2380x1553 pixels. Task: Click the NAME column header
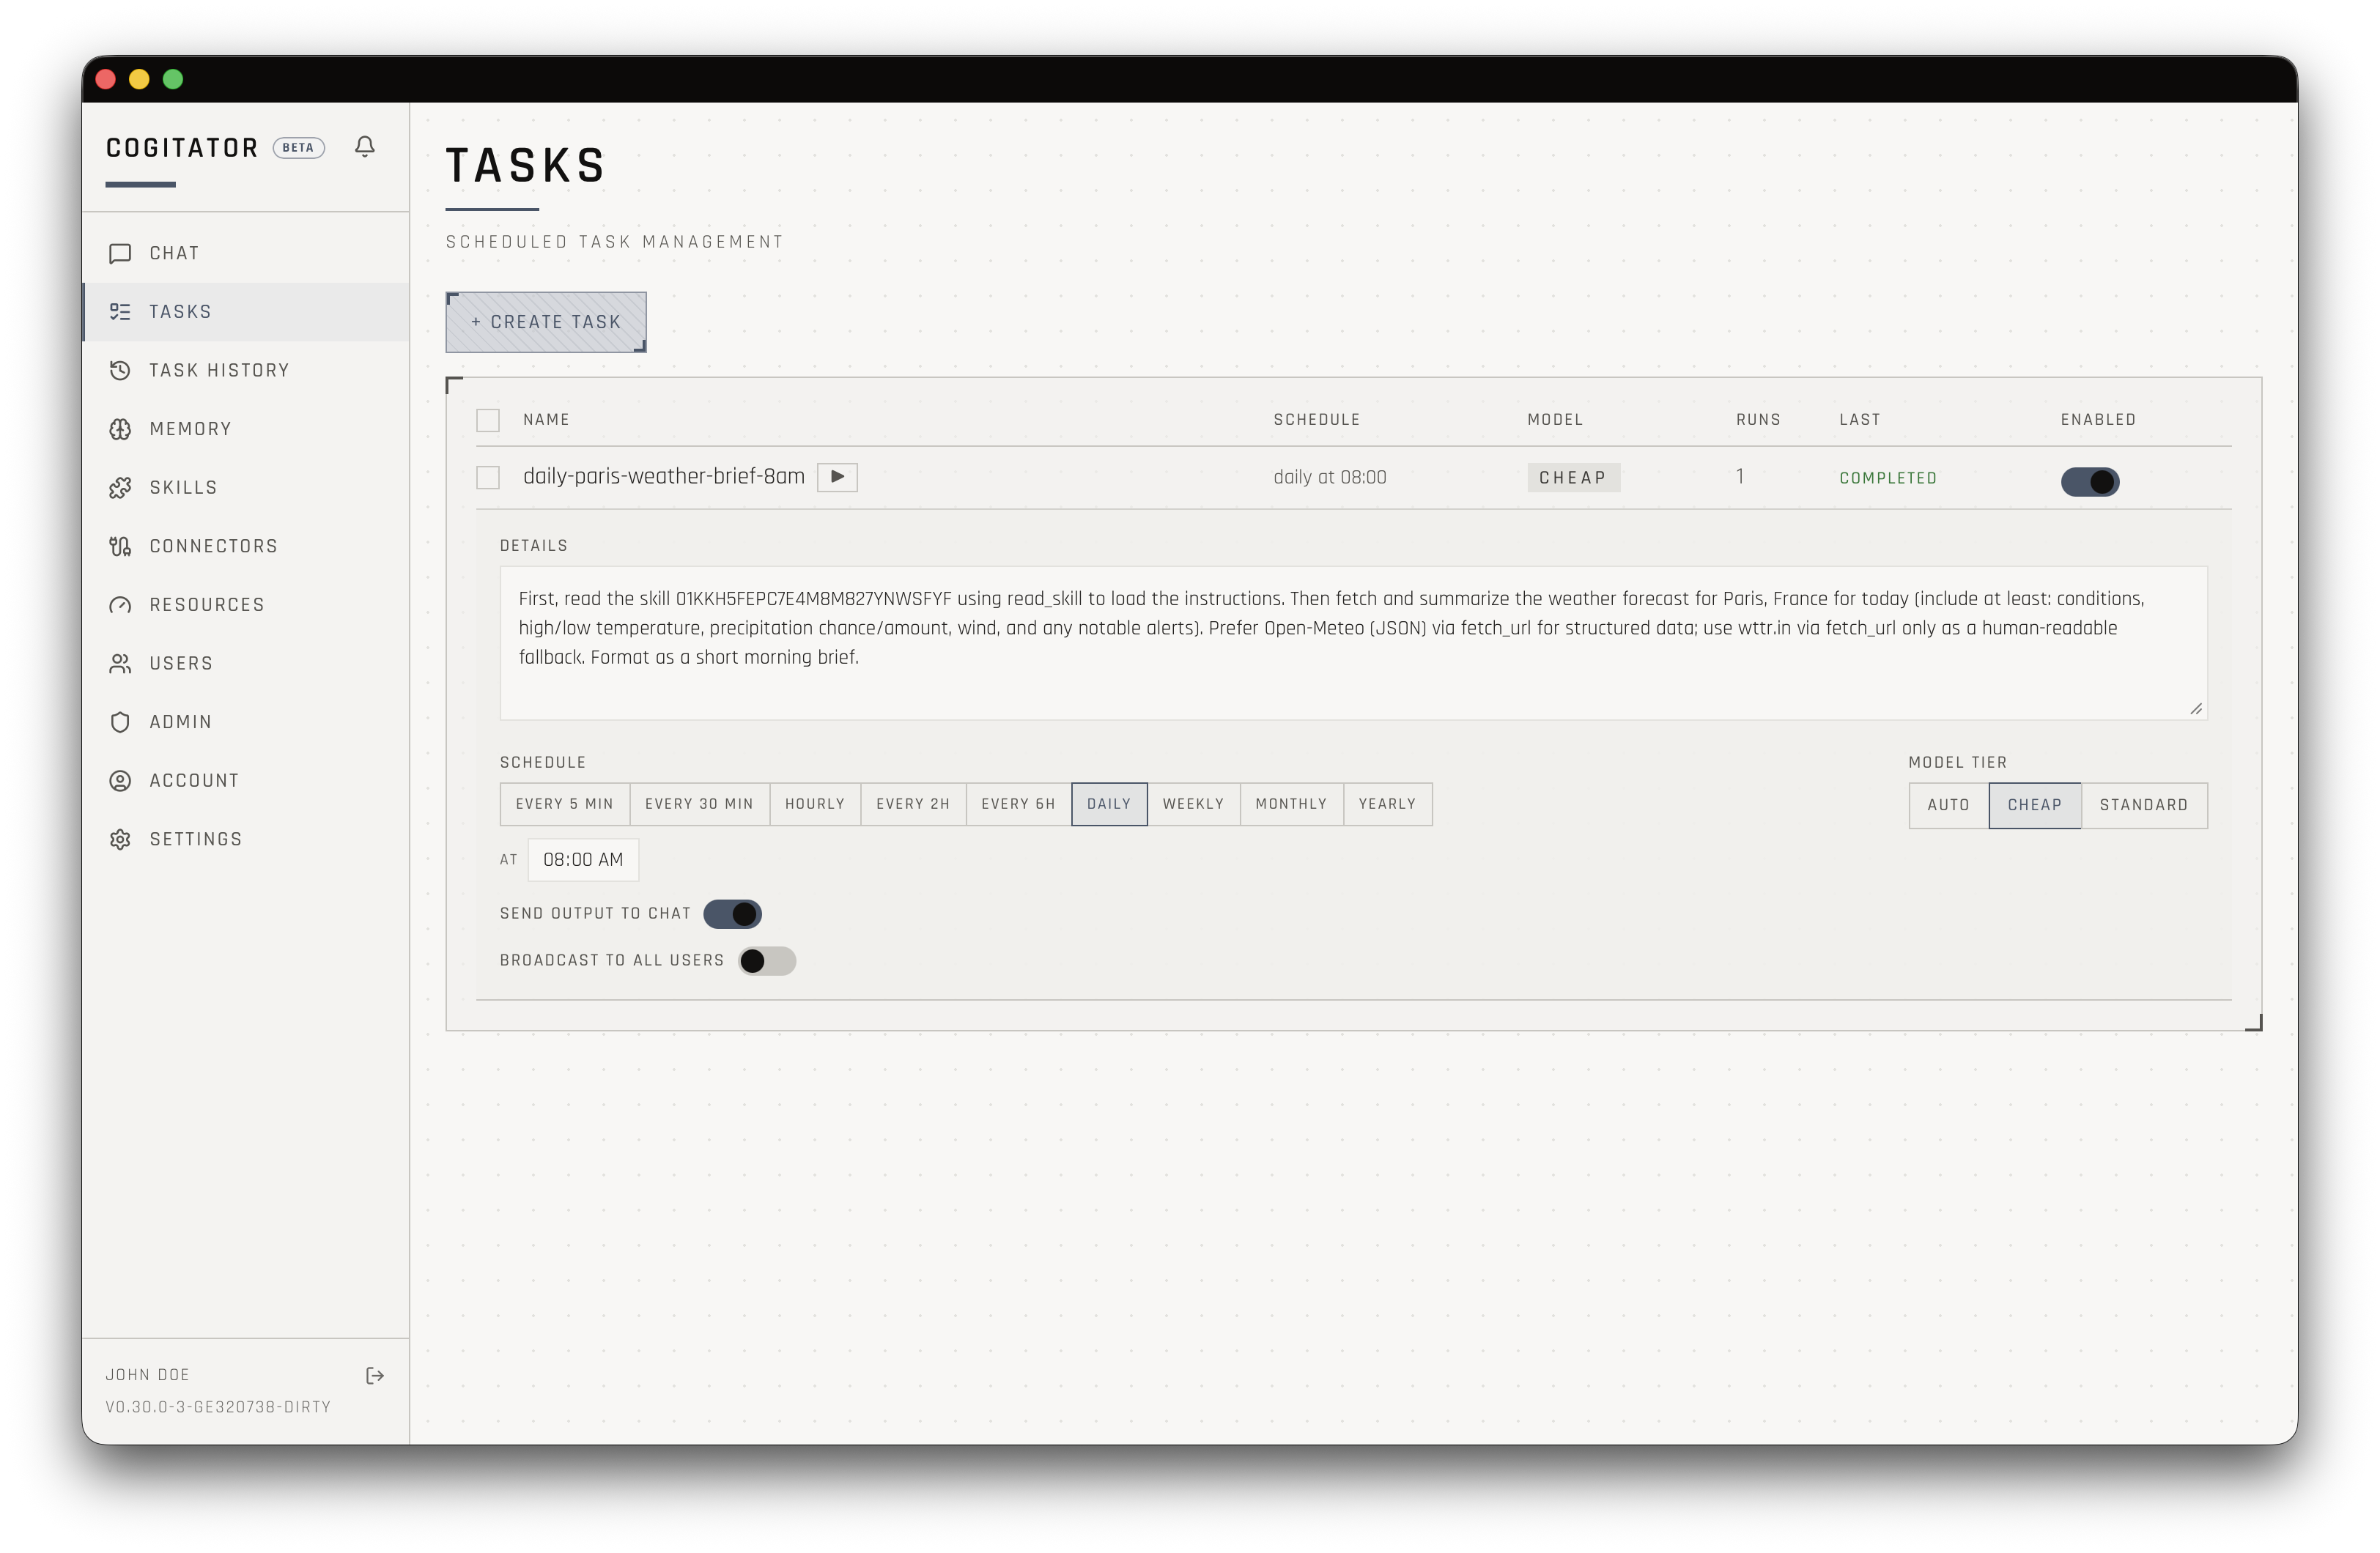546,420
